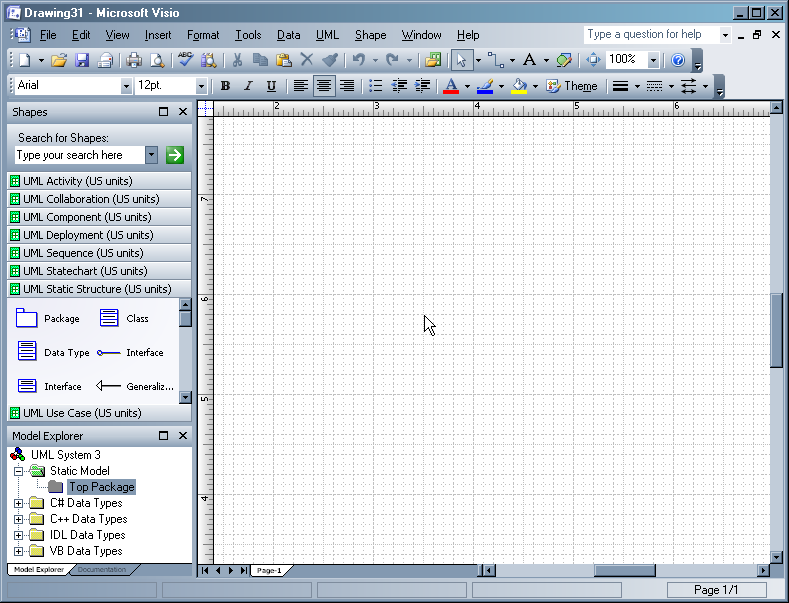Click the green search arrow for shapes

175,155
